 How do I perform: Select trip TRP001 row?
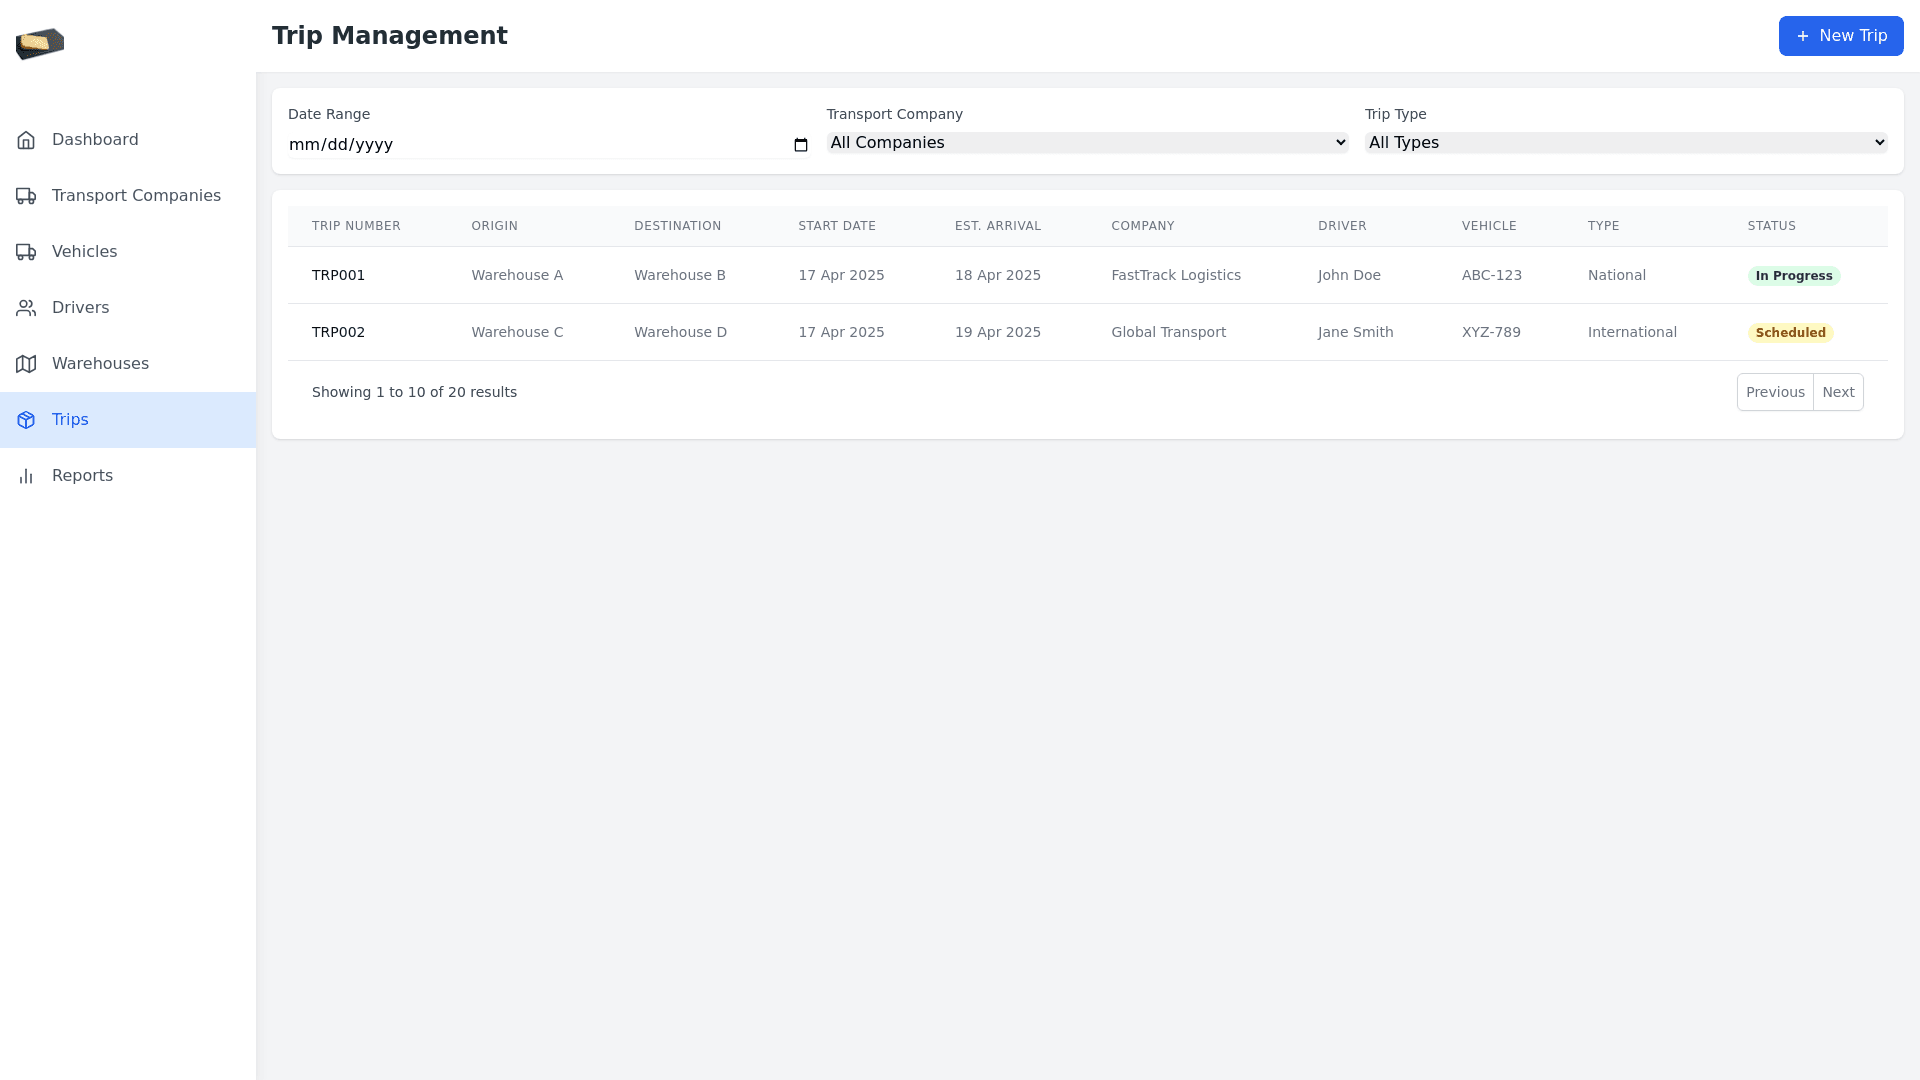click(x=338, y=275)
